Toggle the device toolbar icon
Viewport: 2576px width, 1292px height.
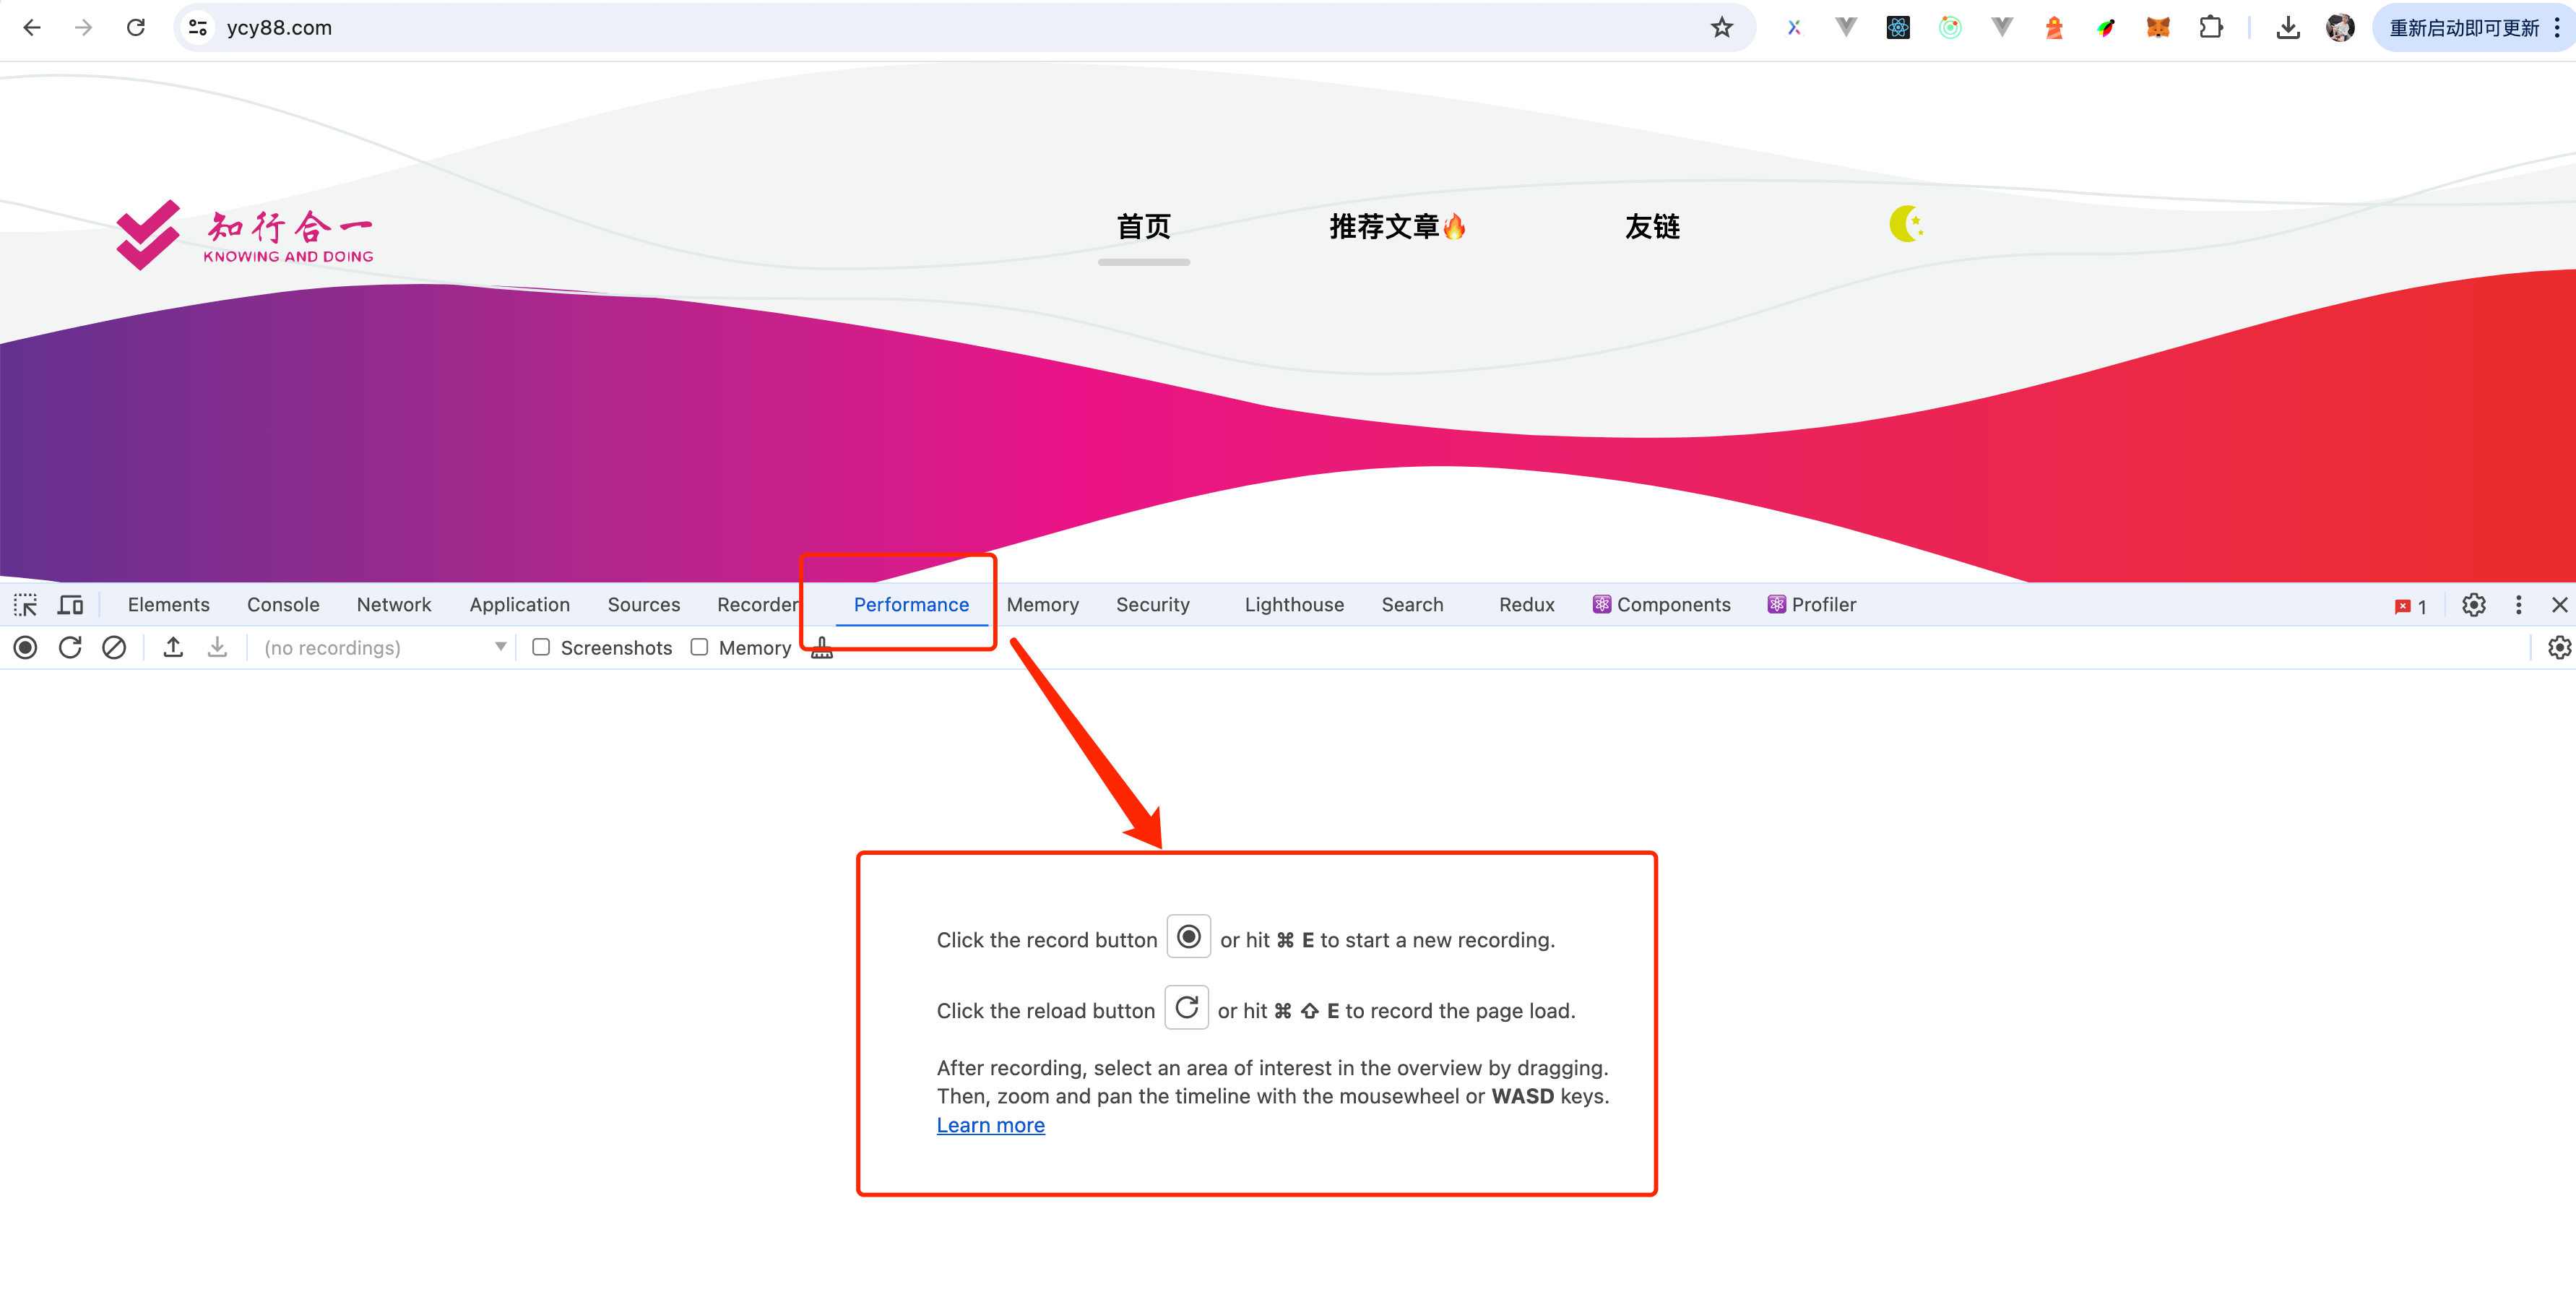70,605
